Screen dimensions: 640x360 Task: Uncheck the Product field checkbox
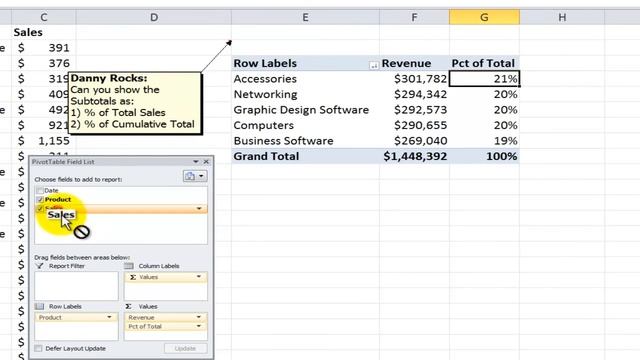pos(40,200)
